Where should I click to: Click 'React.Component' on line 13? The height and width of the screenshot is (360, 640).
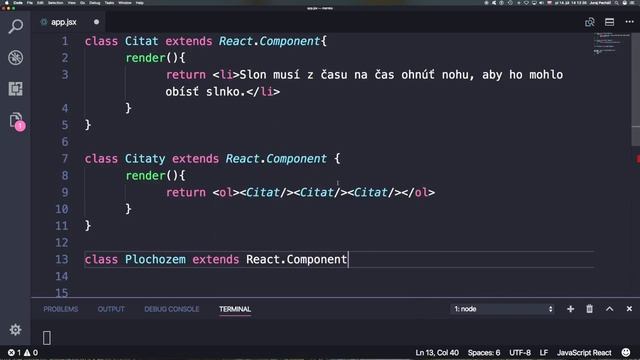[x=296, y=260]
